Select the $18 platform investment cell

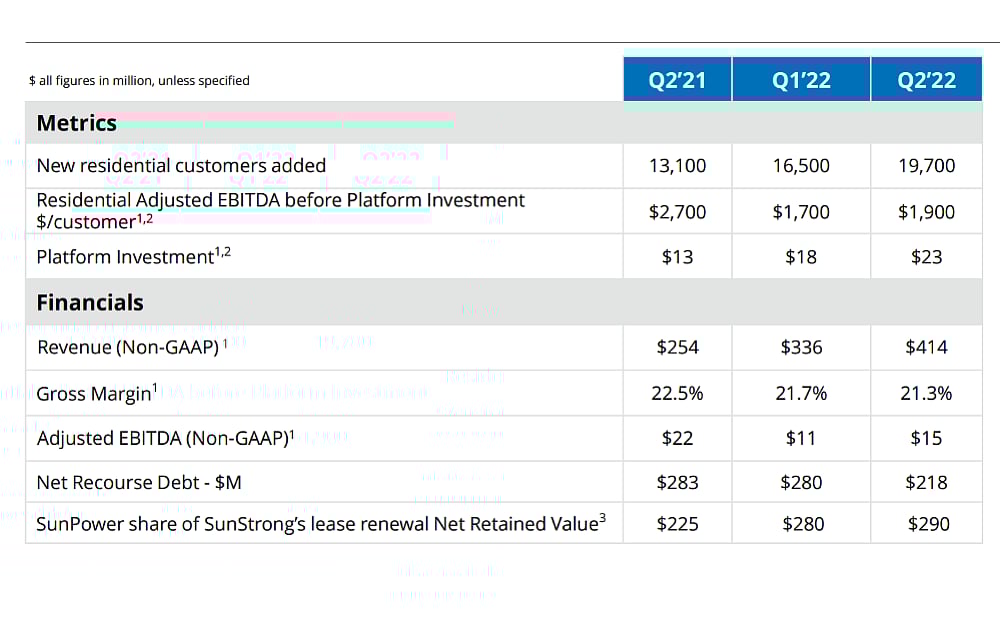coord(801,257)
